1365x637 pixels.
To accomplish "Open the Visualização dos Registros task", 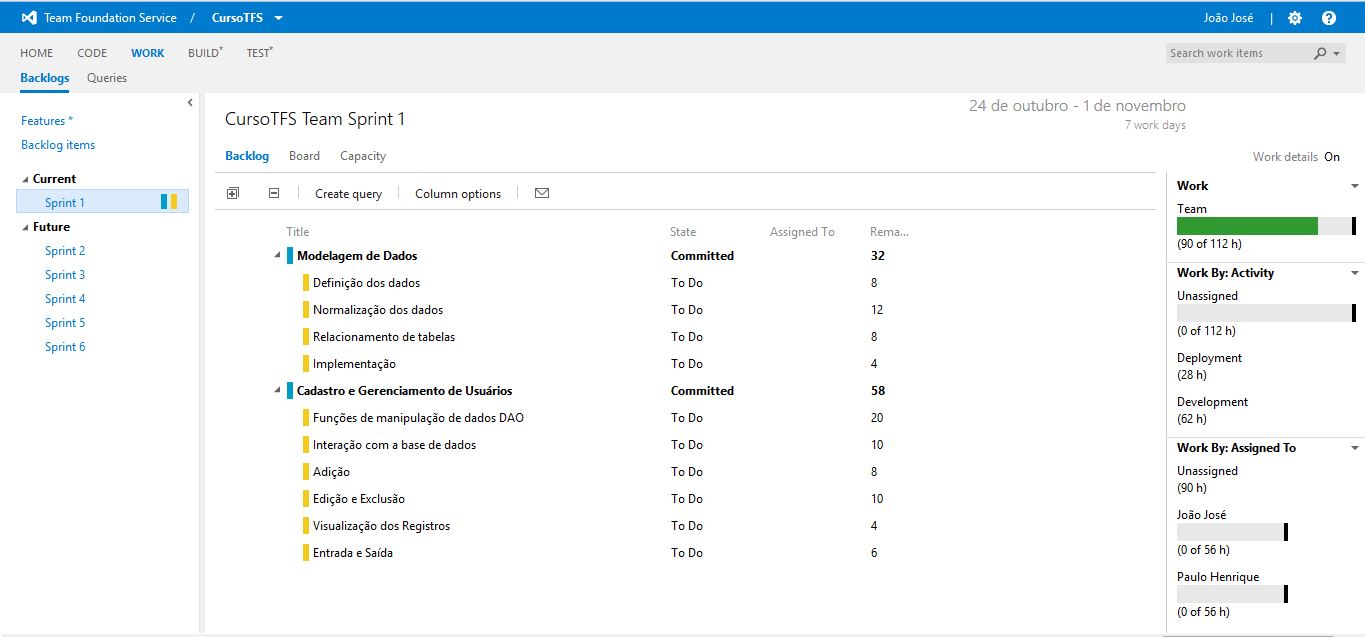I will pos(382,526).
